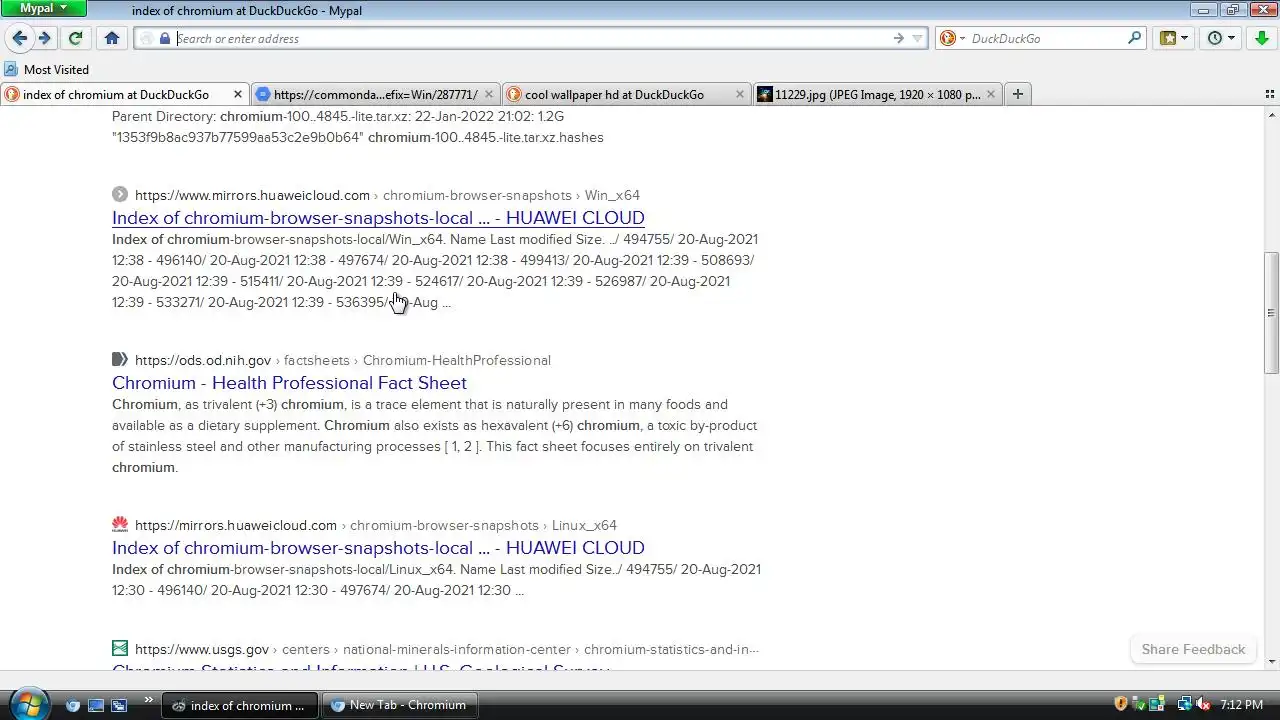Switch to the commondatastorage Win/287771 tab
This screenshot has height=720, width=1280.
[375, 94]
